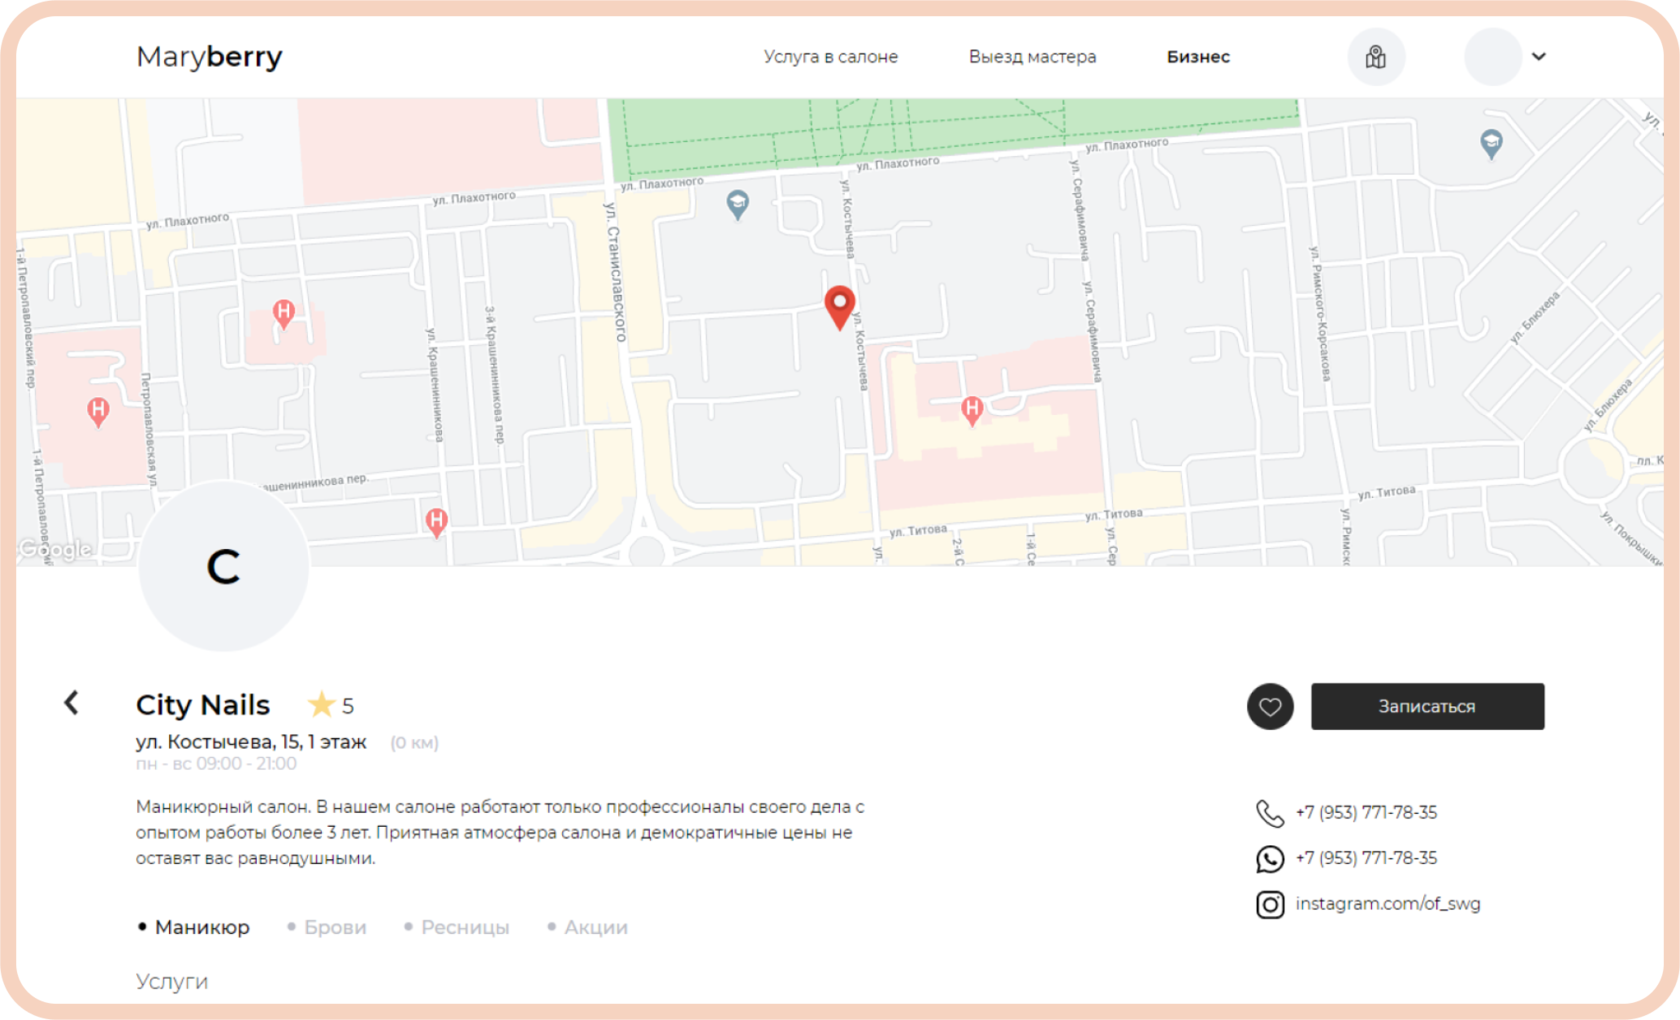1680x1020 pixels.
Task: Click the WhatsApp icon
Action: point(1270,859)
